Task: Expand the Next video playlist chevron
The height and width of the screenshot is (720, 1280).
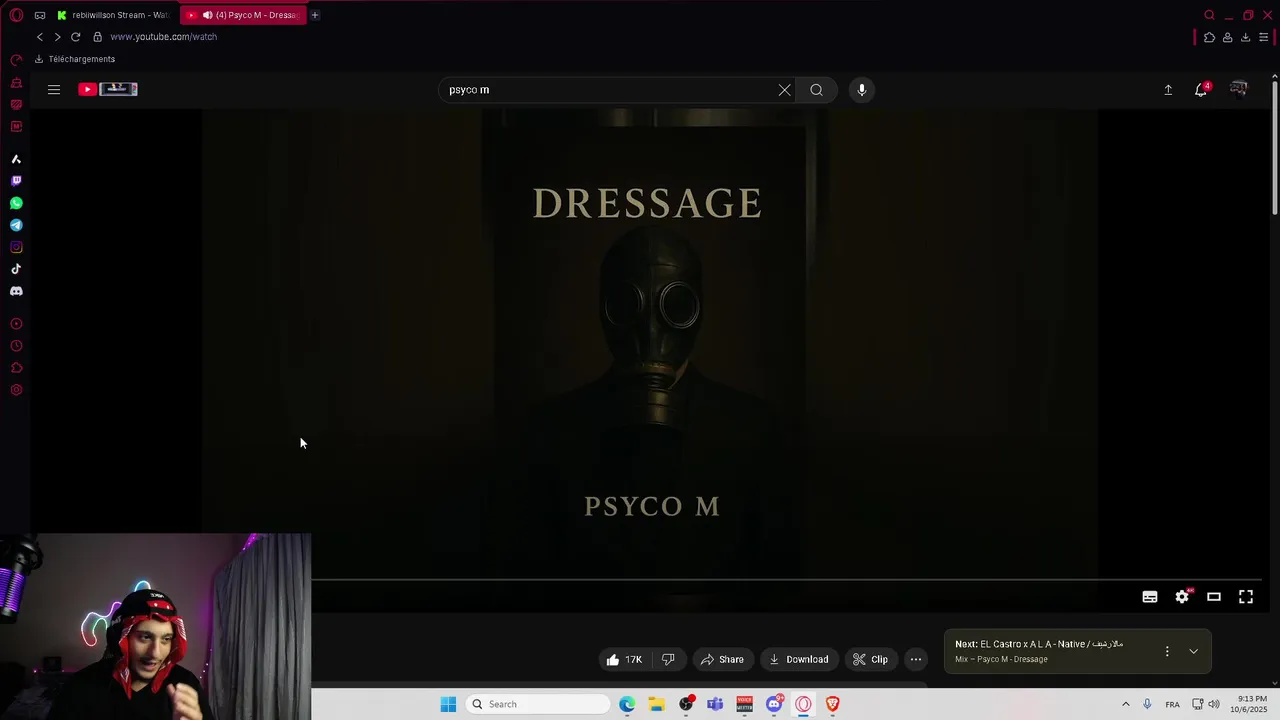Action: tap(1193, 652)
